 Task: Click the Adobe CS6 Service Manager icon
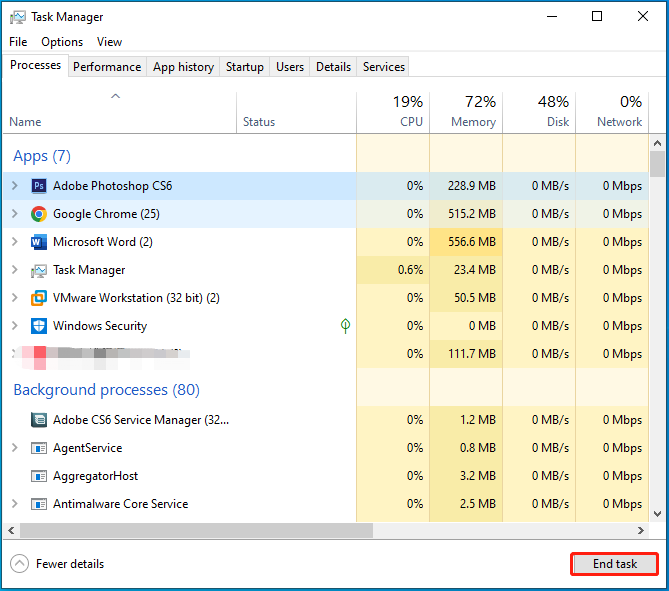click(39, 420)
